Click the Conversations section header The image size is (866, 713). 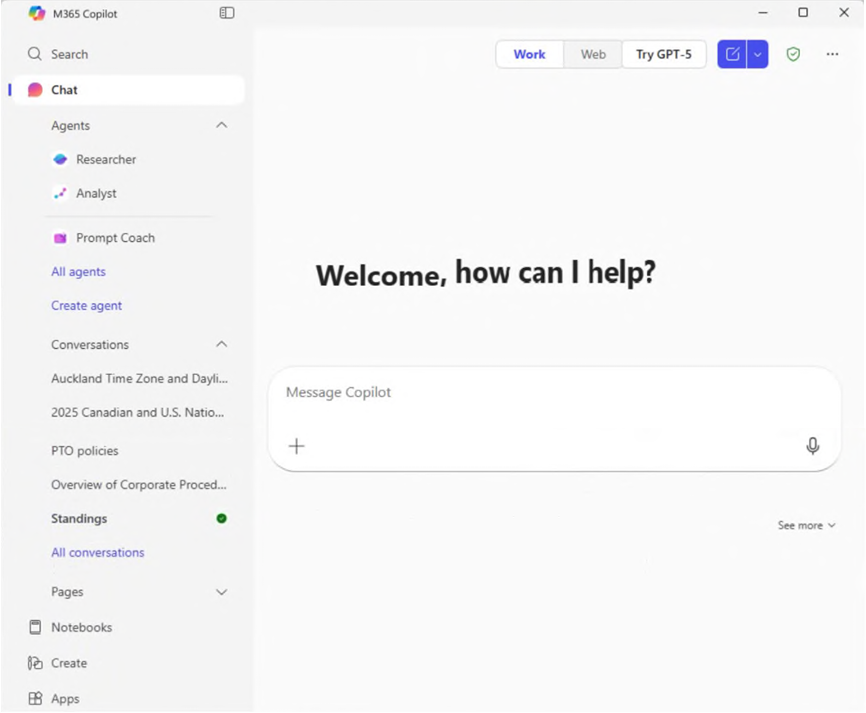(90, 345)
